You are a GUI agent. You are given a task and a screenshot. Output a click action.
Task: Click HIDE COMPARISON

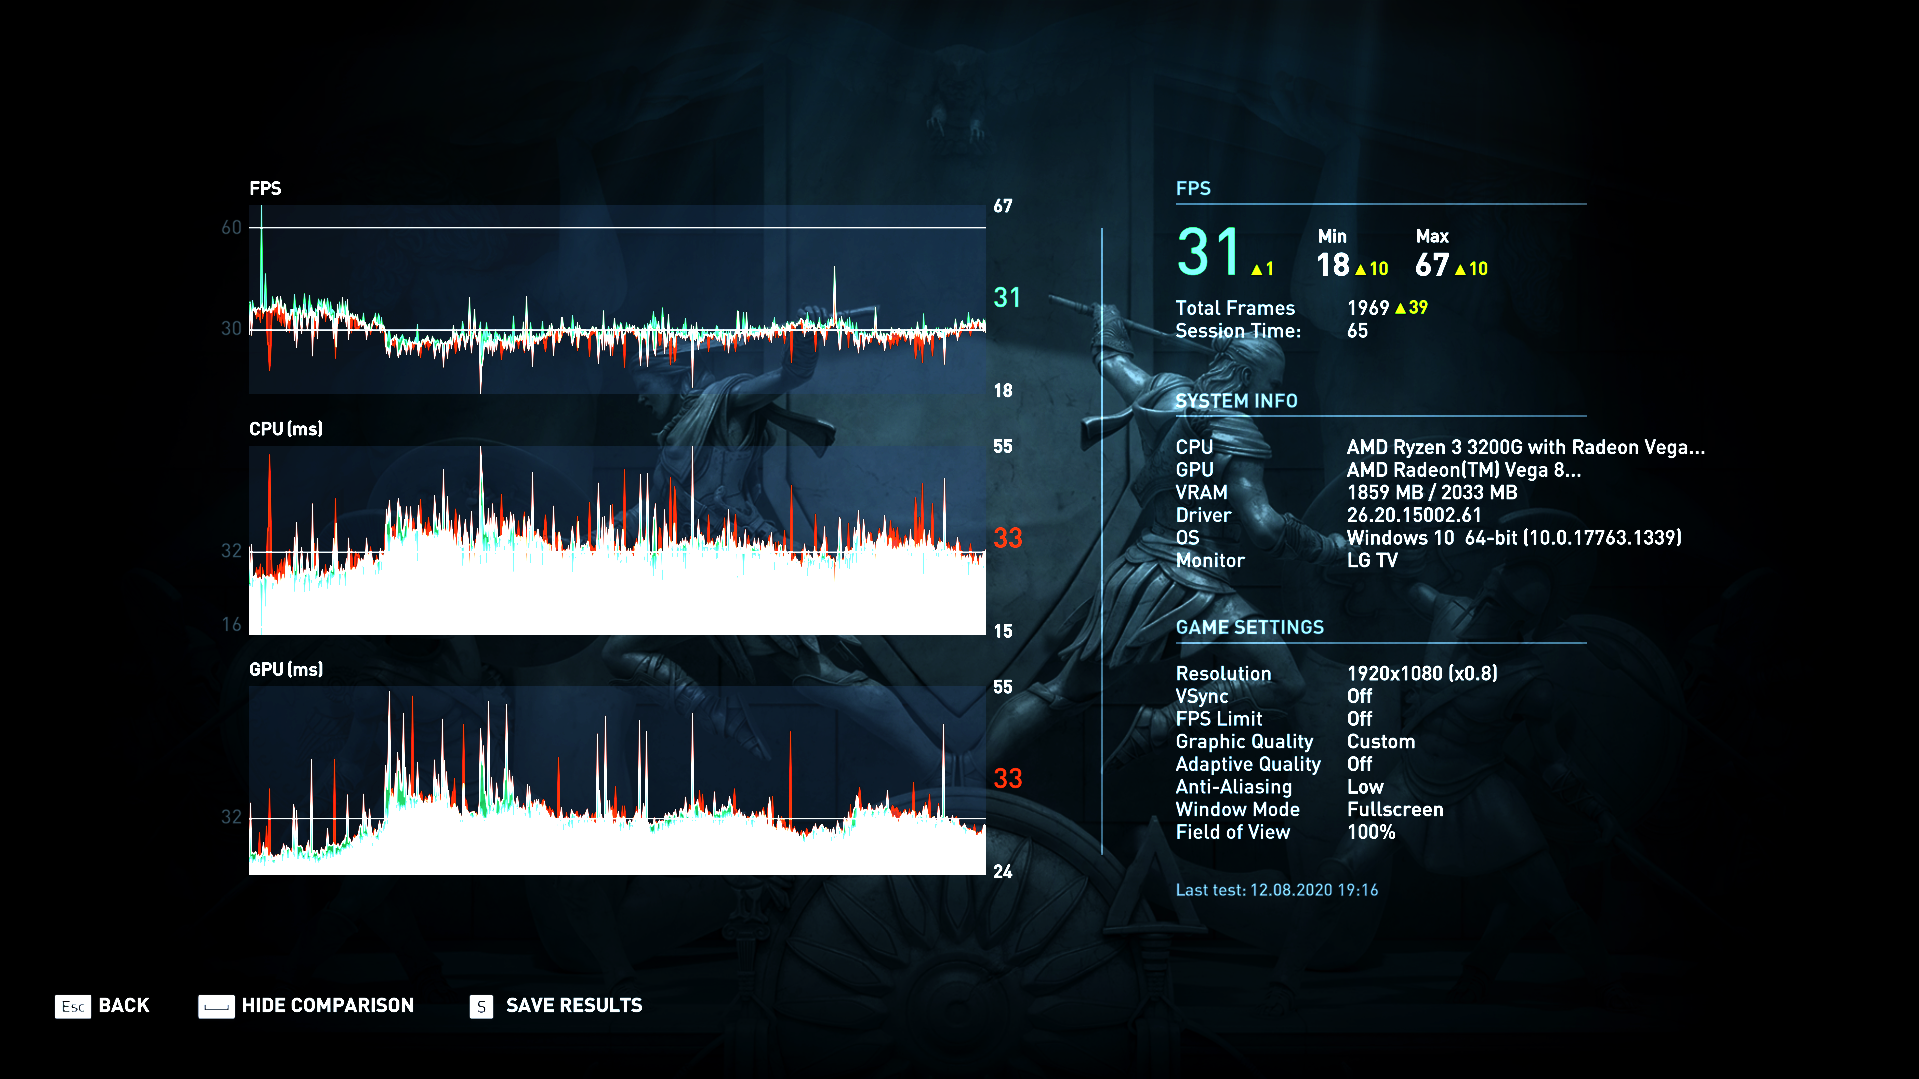[x=328, y=1006]
